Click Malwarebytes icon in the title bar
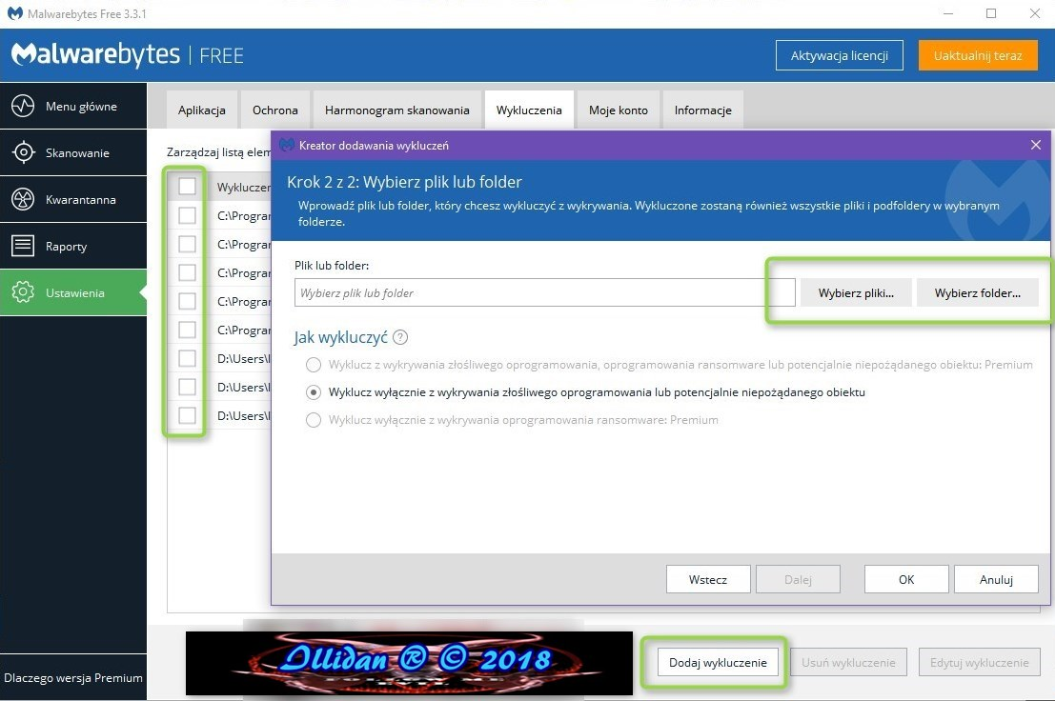Image resolution: width=1055 pixels, height=702 pixels. pyautogui.click(x=15, y=13)
